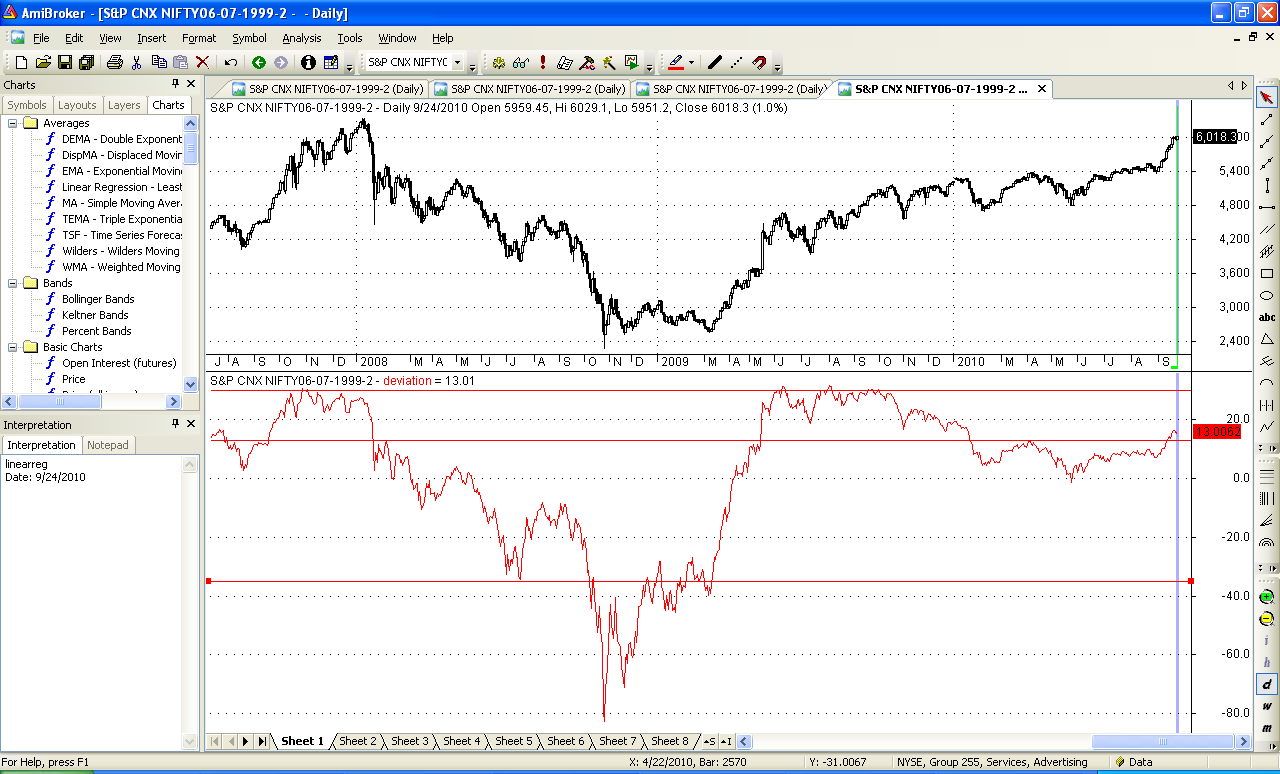Click the Open folder toolbar icon

click(43, 62)
